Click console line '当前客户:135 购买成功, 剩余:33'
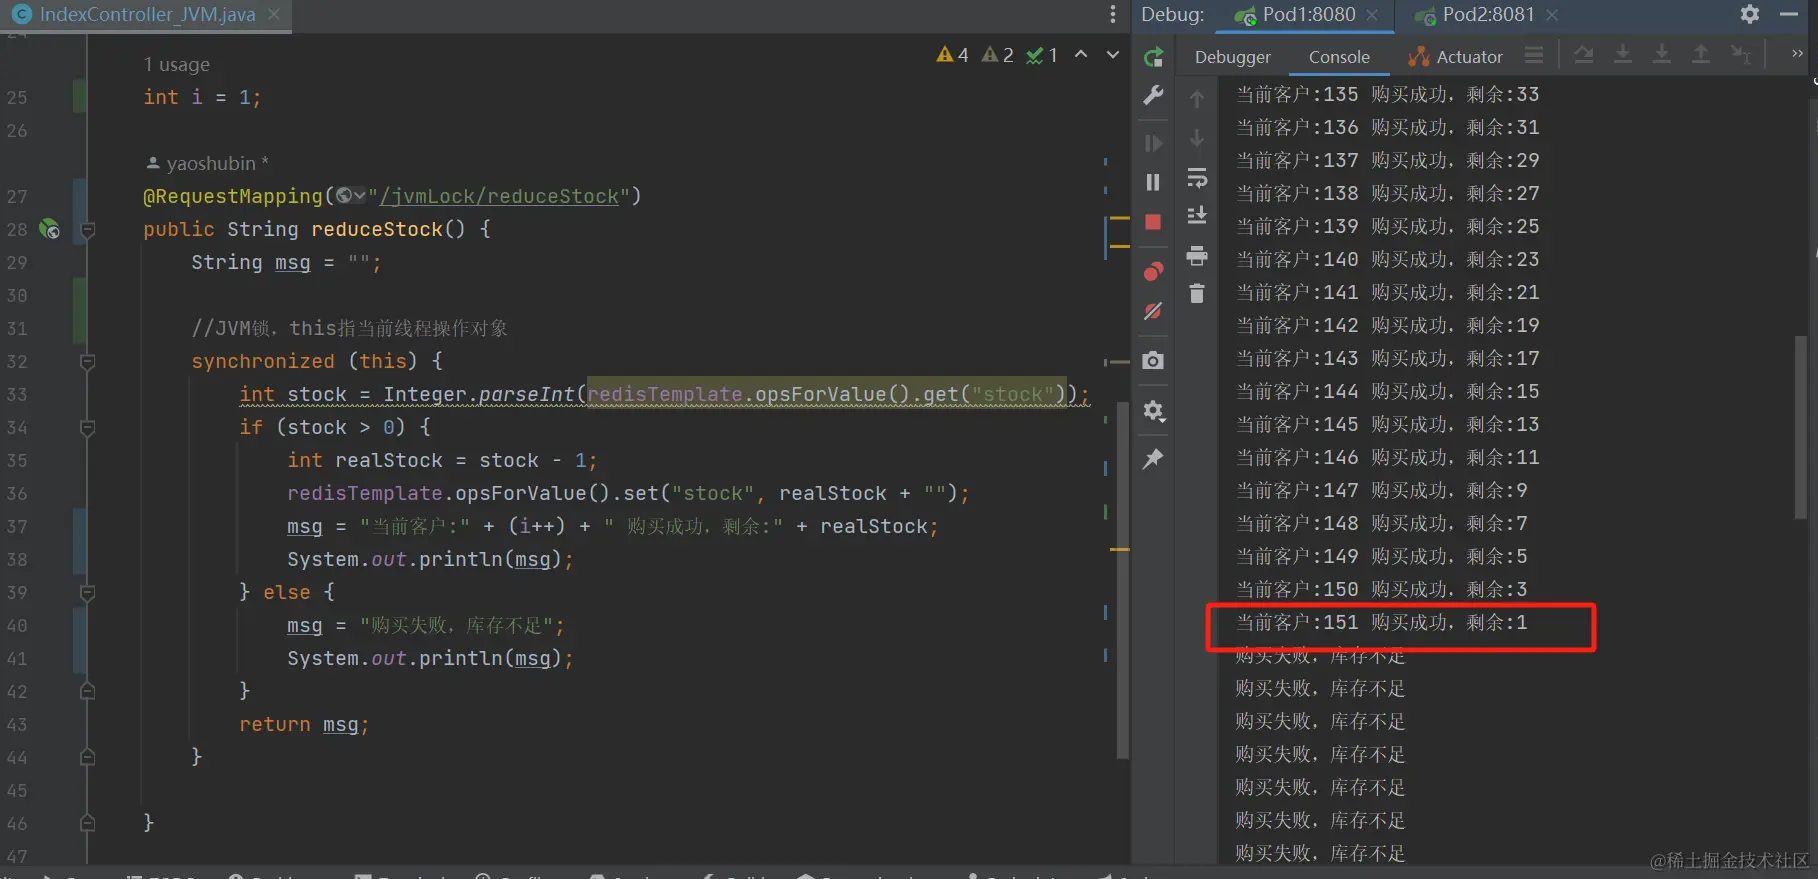 coord(1387,94)
